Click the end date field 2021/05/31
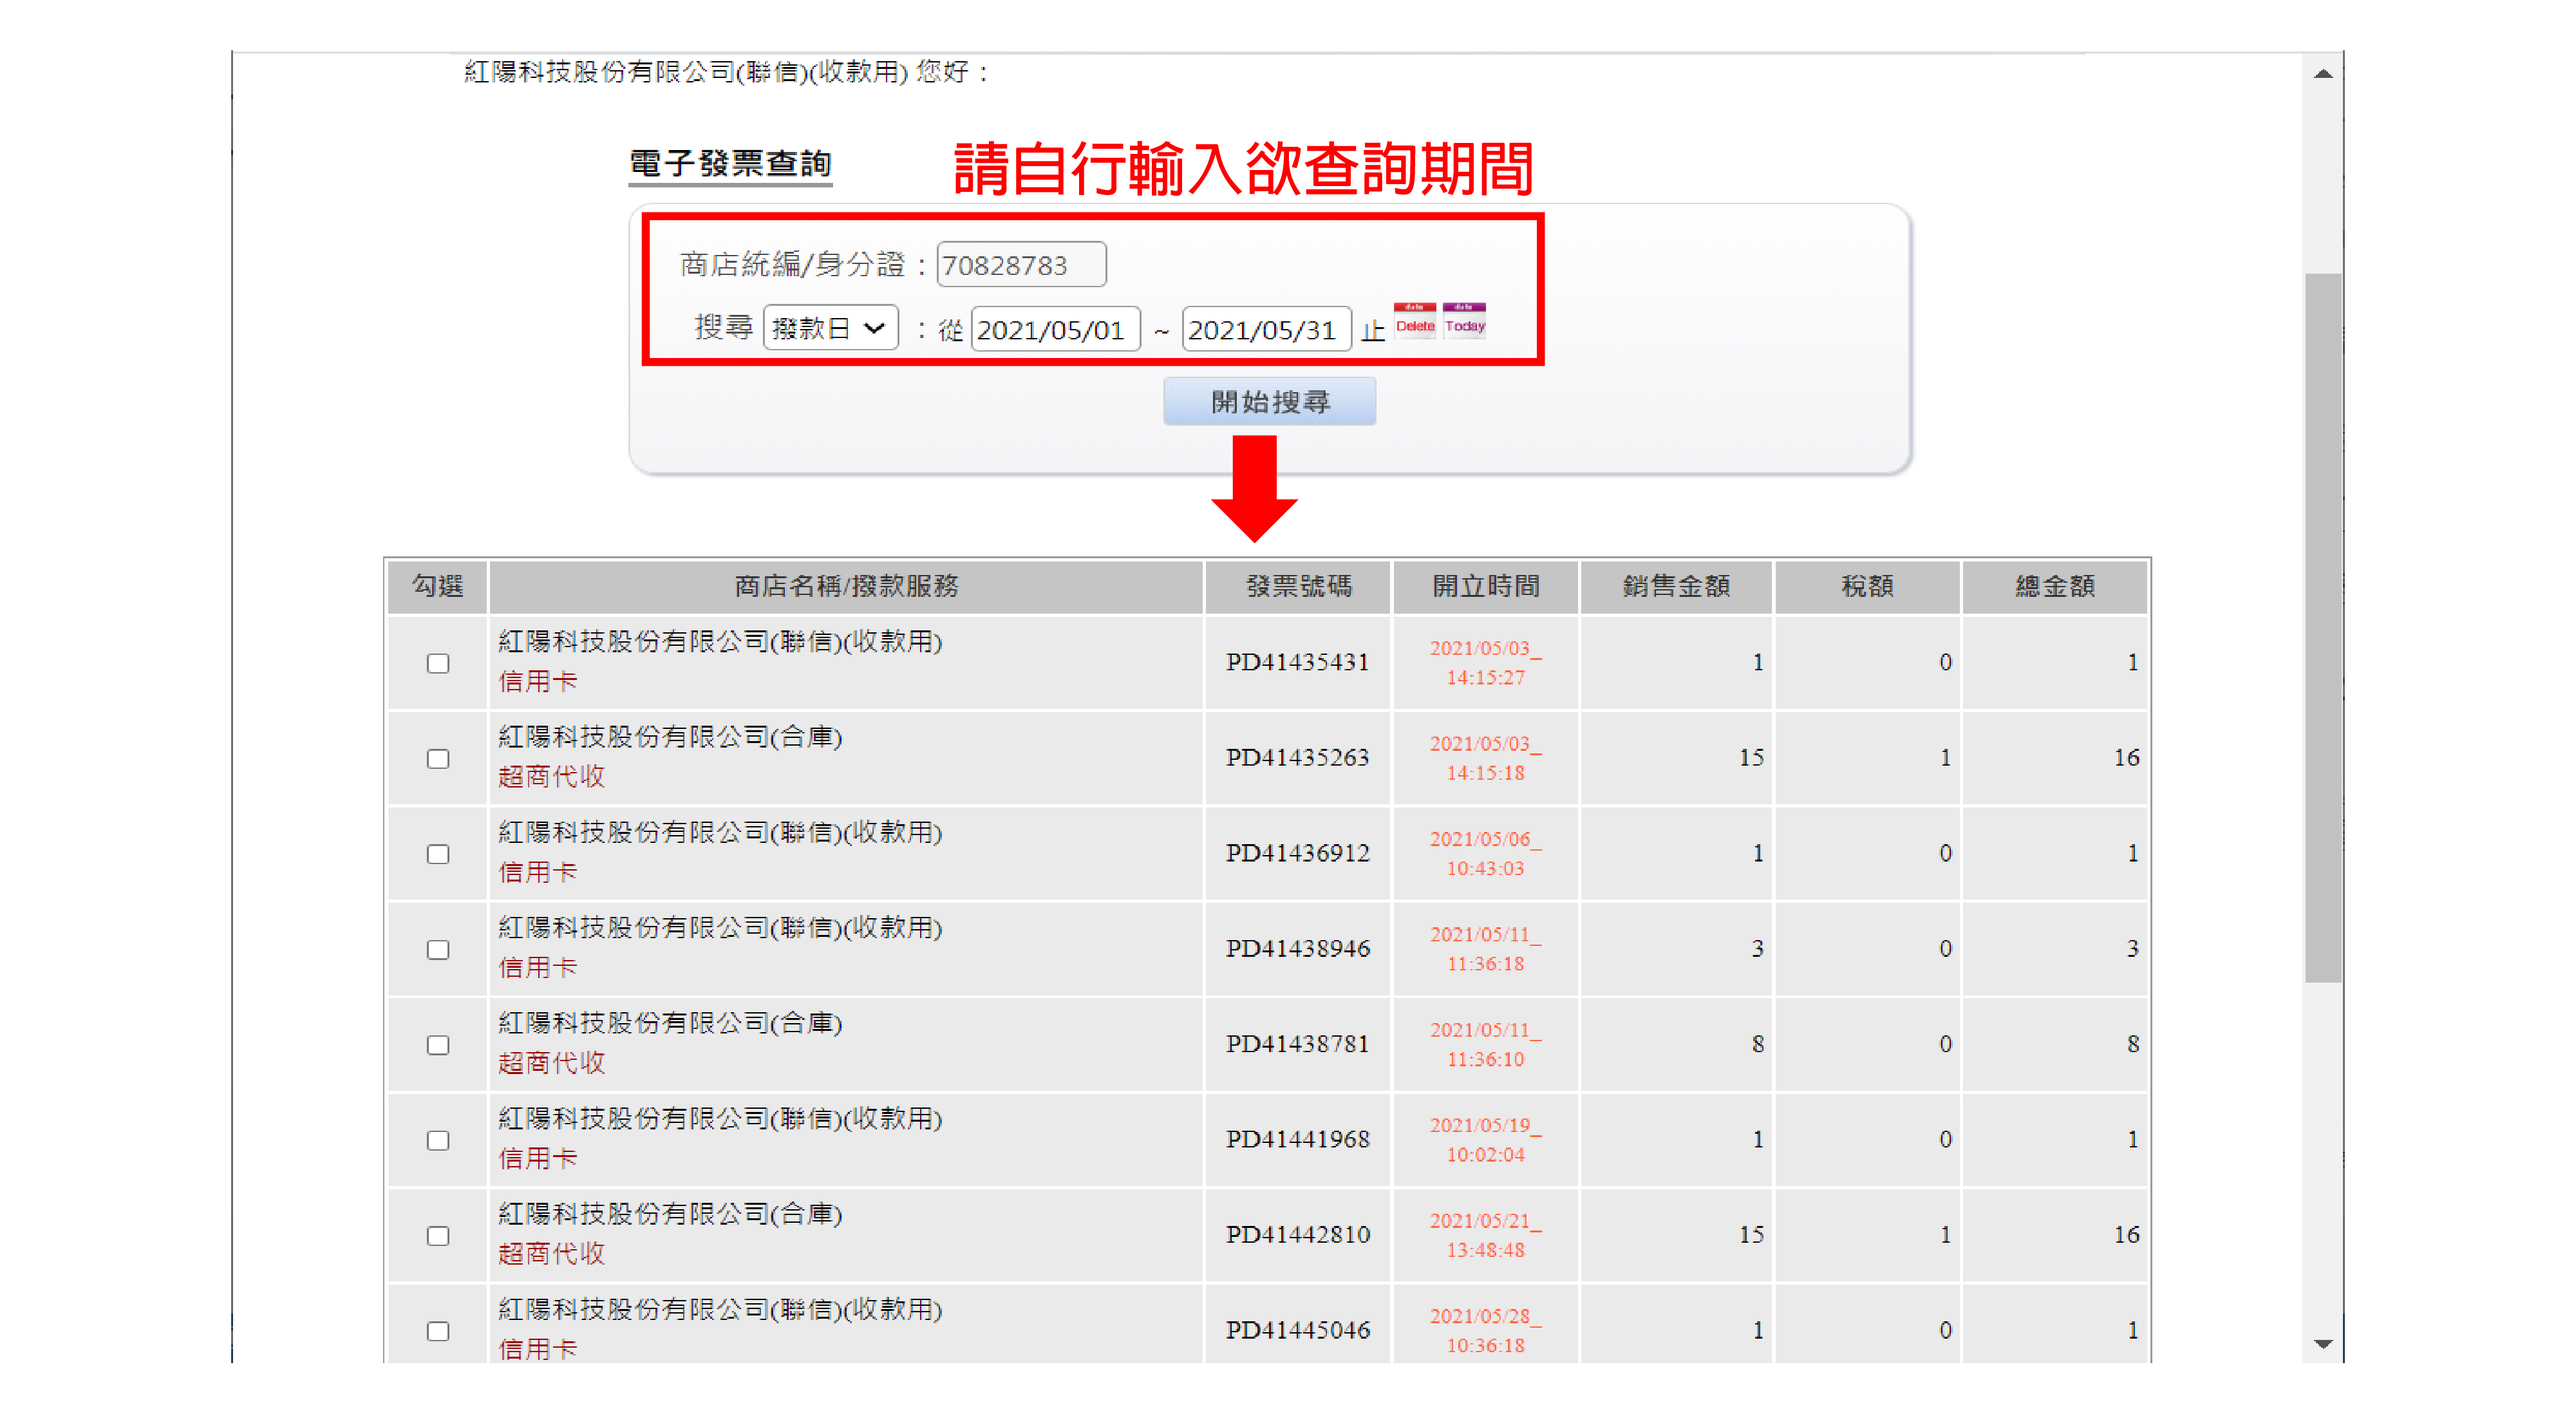The image size is (2576, 1414). point(1266,329)
